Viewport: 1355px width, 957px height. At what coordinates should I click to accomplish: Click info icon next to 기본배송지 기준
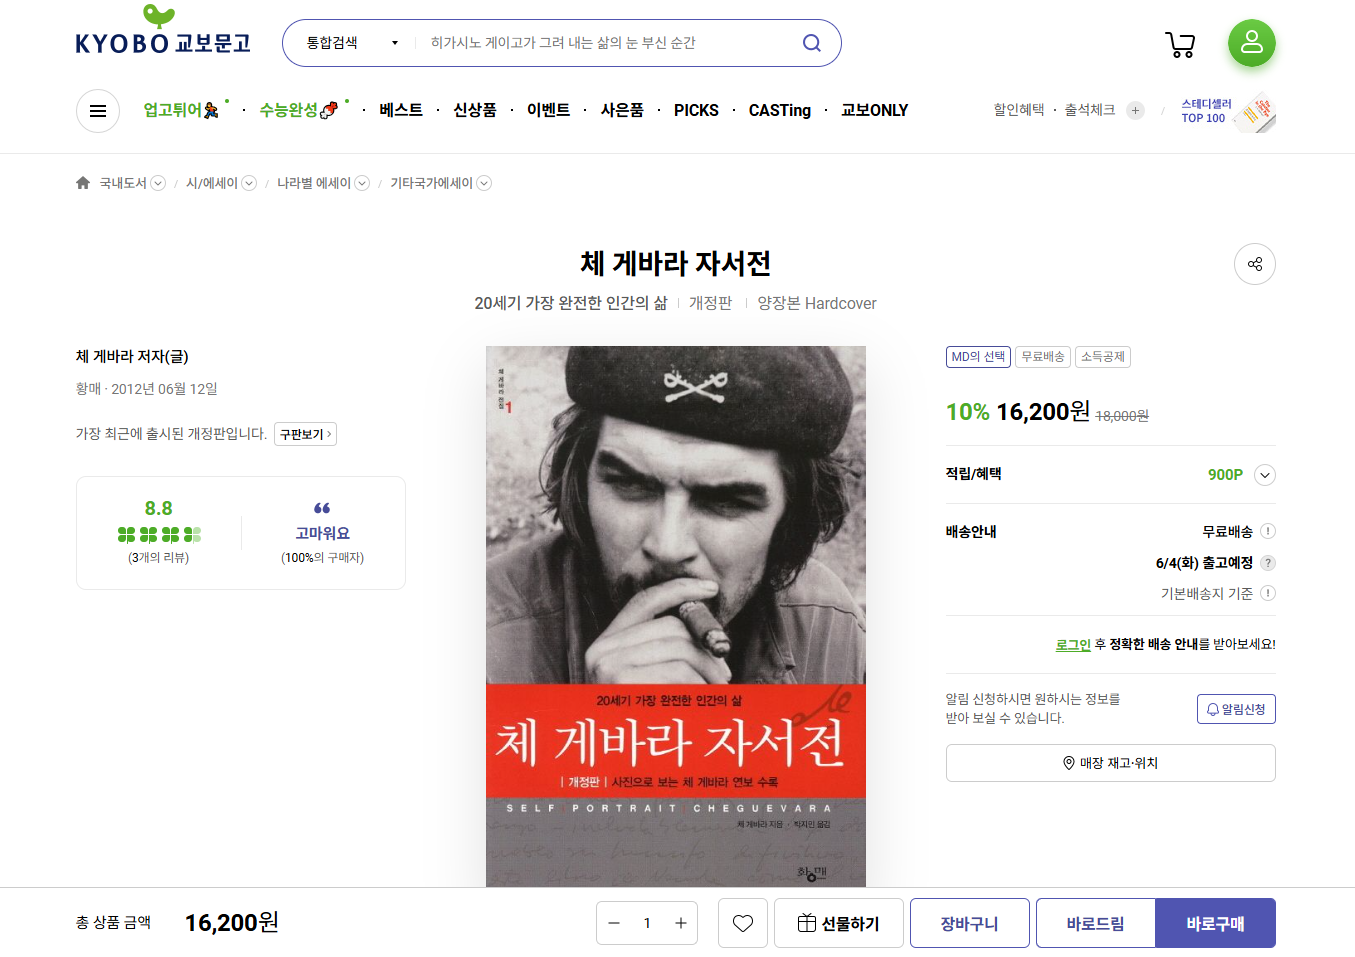1268,593
